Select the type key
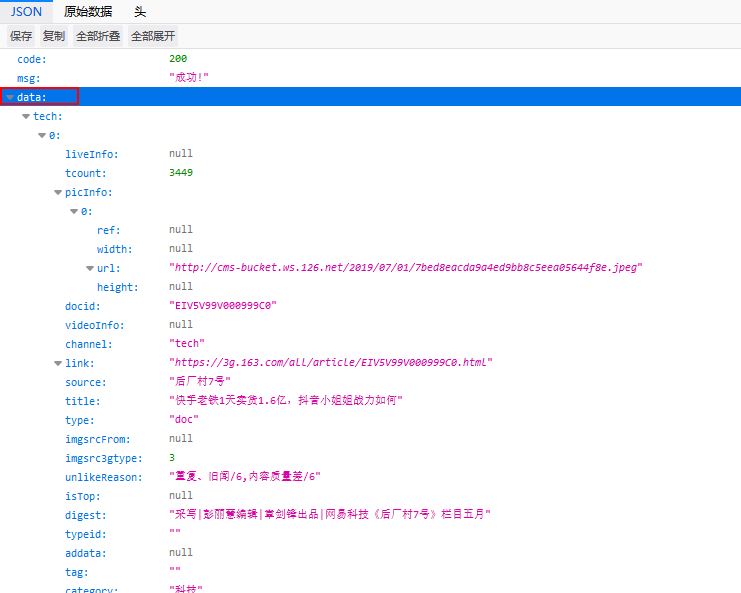The width and height of the screenshot is (741, 593). pos(80,420)
